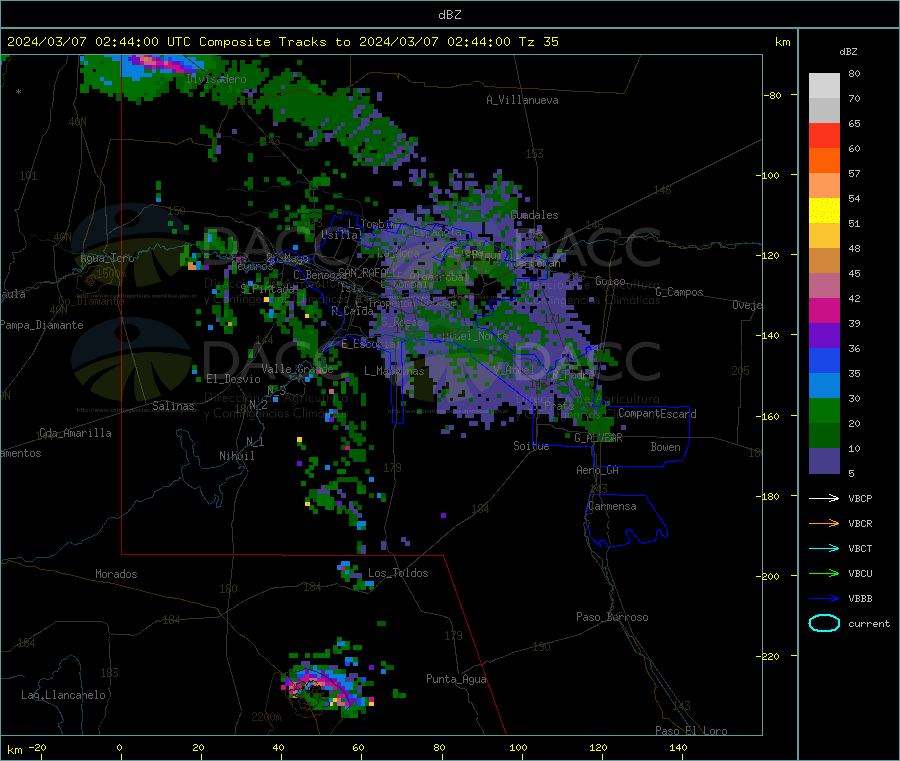The height and width of the screenshot is (761, 900).
Task: Click the 'VBCU' legend label
Action: point(860,573)
